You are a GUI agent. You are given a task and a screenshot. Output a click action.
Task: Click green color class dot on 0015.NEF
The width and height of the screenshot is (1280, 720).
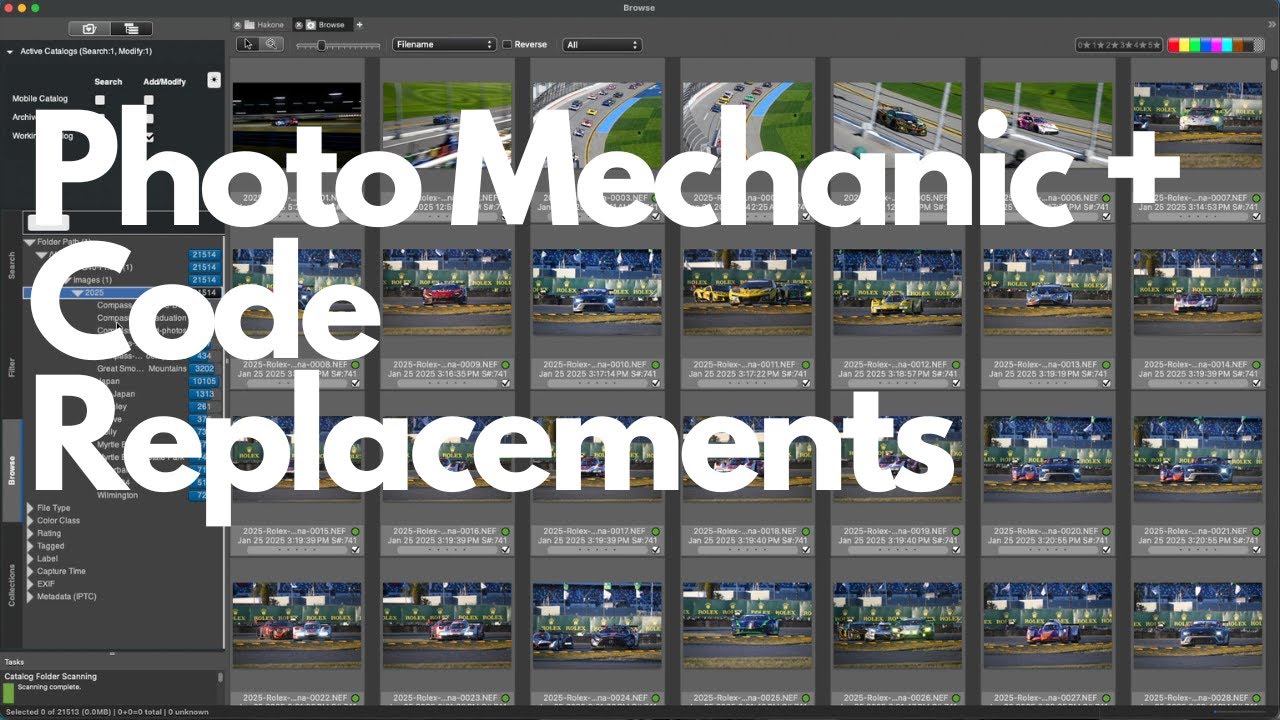355,531
